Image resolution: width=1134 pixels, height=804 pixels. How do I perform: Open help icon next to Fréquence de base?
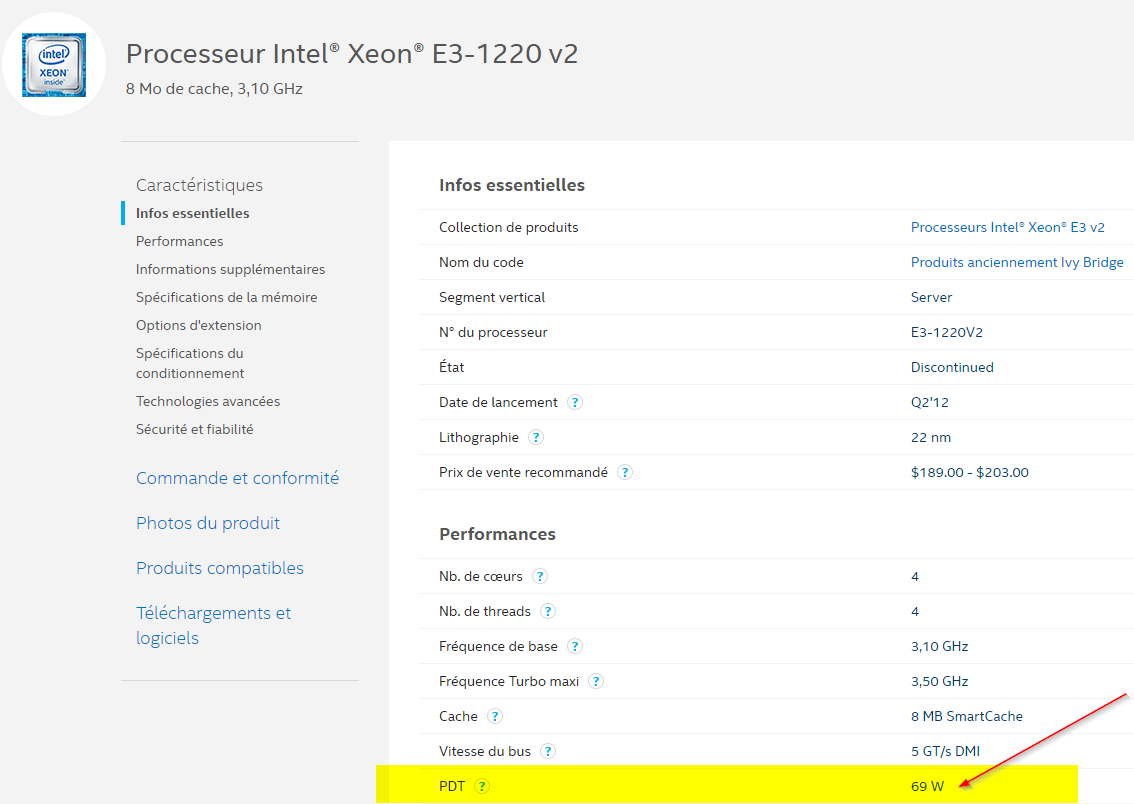575,646
